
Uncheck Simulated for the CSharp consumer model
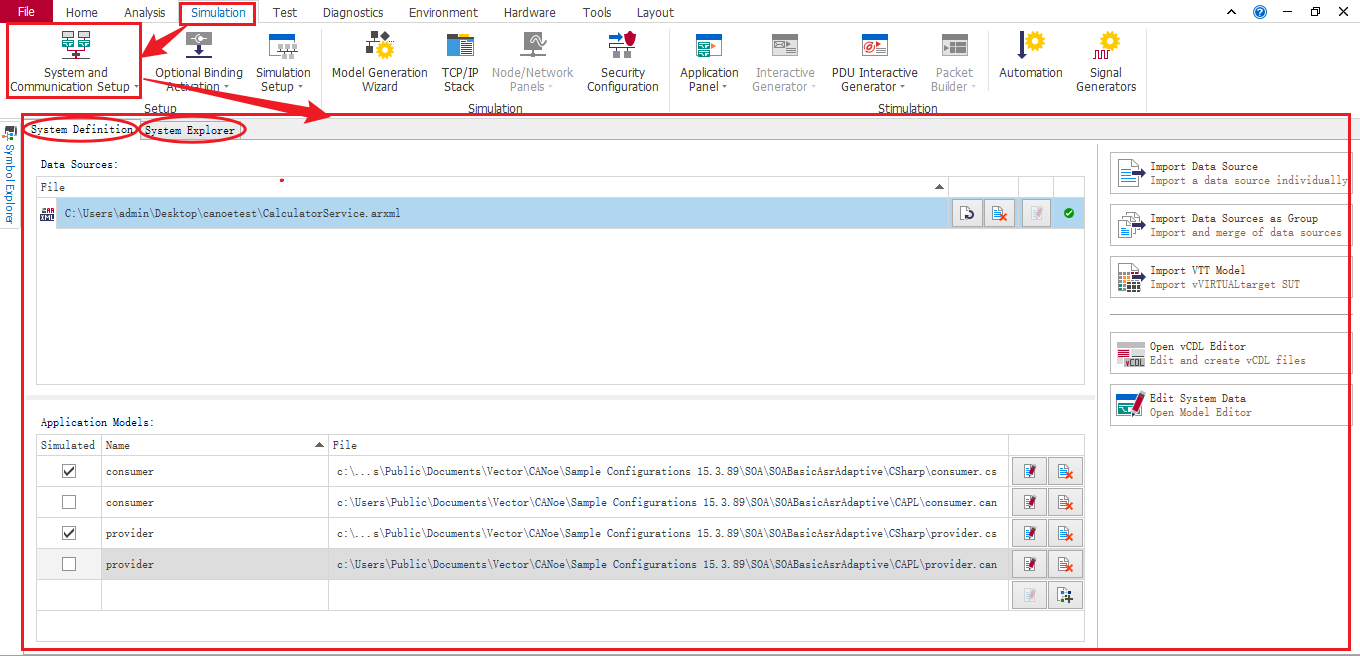68,470
